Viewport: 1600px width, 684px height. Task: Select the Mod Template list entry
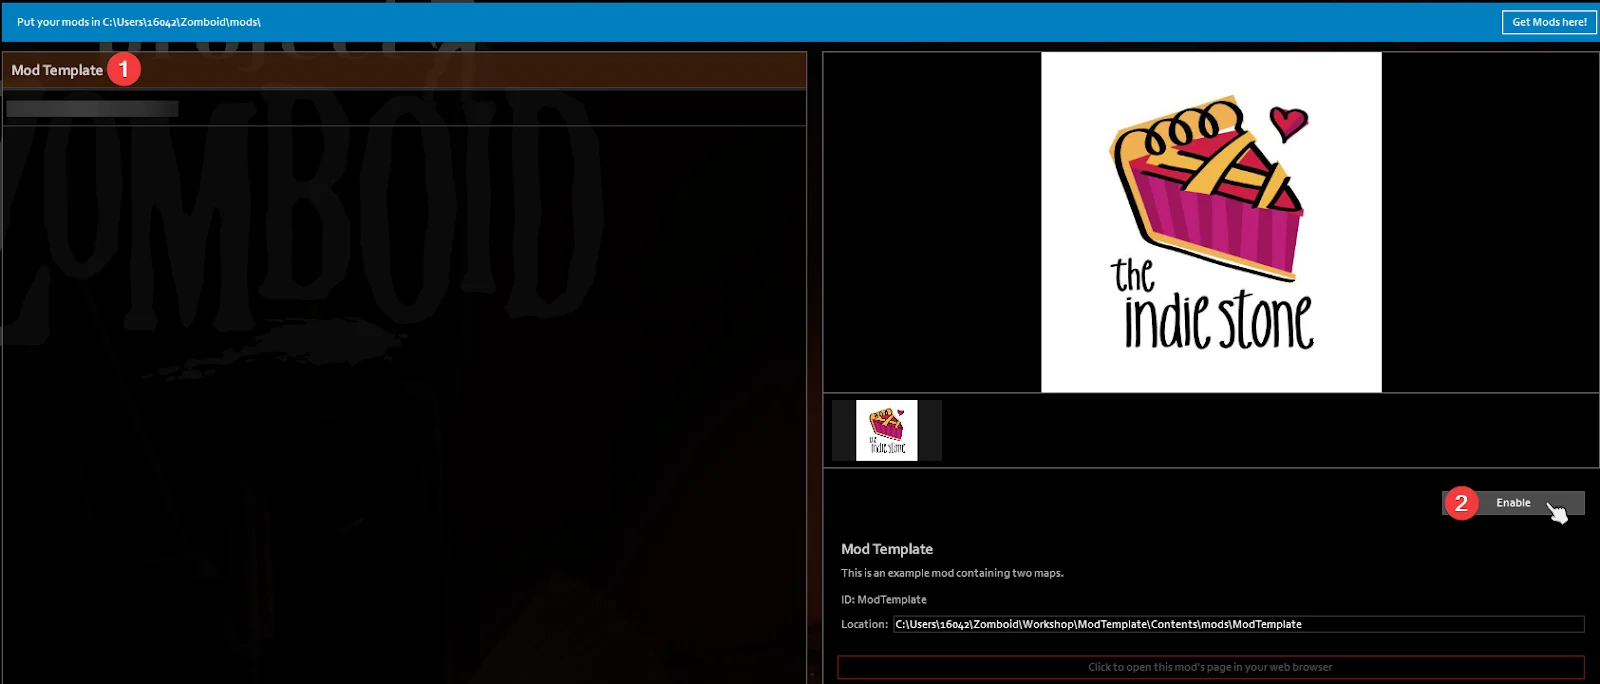tap(404, 70)
